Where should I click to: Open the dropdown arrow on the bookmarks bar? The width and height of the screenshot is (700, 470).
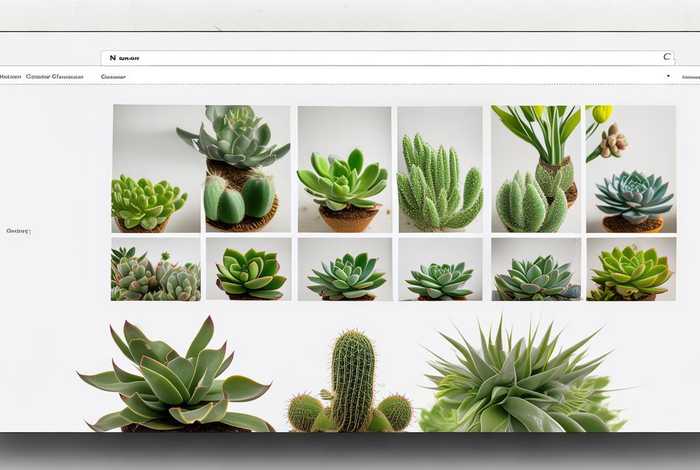pos(667,76)
